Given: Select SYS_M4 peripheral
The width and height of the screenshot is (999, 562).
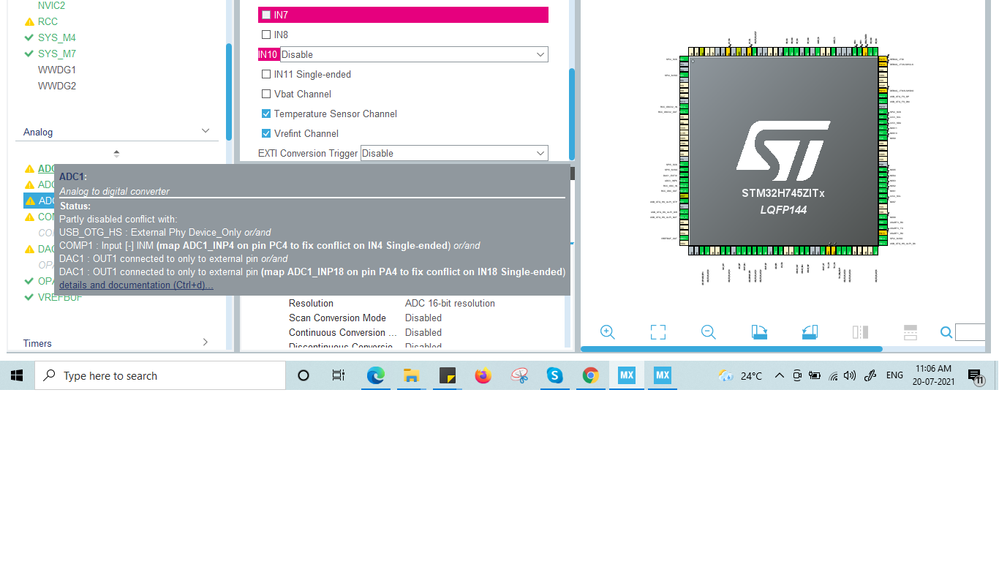Looking at the screenshot, I should [x=56, y=38].
